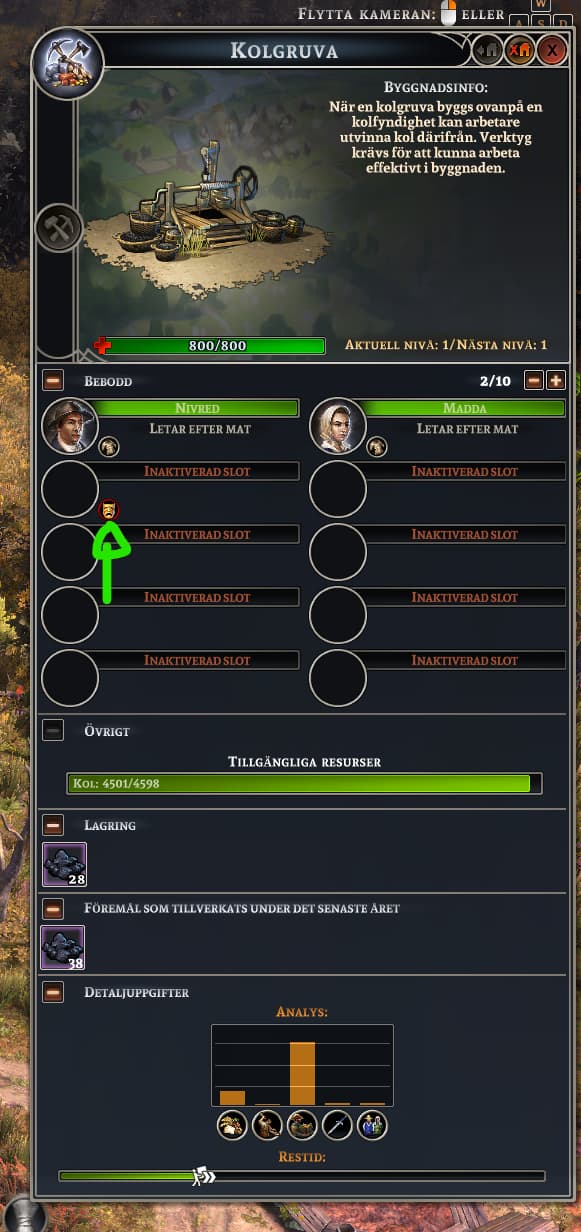Select Madda's worker portrait
The width and height of the screenshot is (581, 1232).
click(x=338, y=426)
